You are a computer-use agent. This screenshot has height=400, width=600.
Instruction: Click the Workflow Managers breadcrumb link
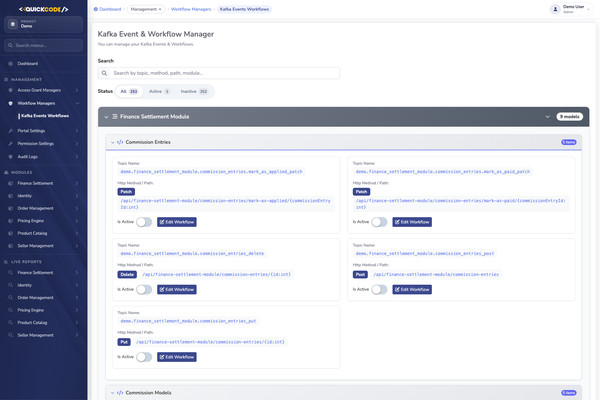[191, 9]
